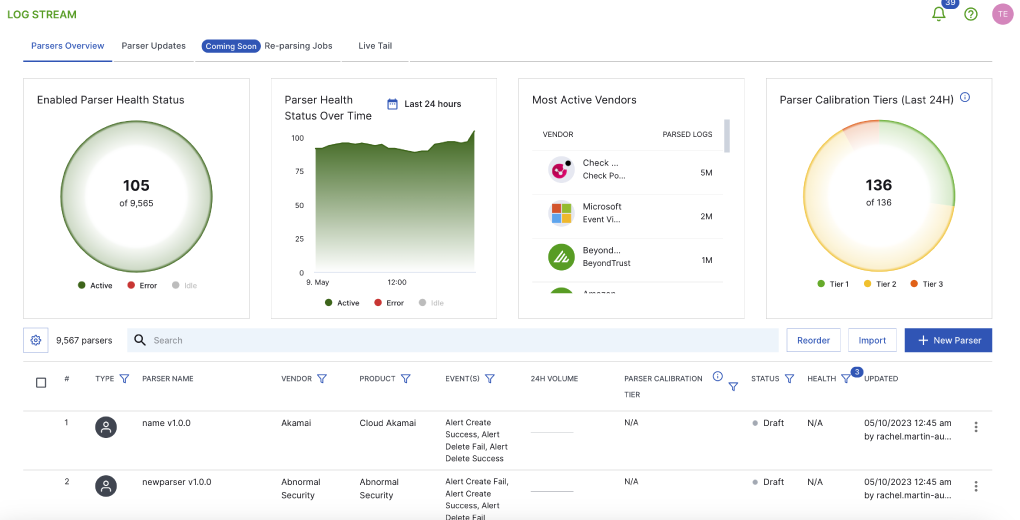Screen dimensions: 1020x520
Task: Click the magnifier search icon
Action: (140, 340)
